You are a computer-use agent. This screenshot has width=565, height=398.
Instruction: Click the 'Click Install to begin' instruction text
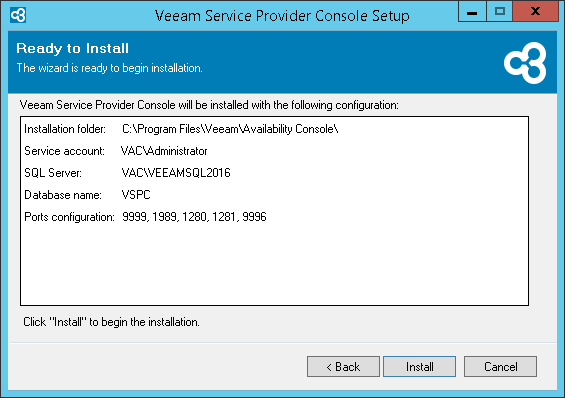[x=111, y=322]
